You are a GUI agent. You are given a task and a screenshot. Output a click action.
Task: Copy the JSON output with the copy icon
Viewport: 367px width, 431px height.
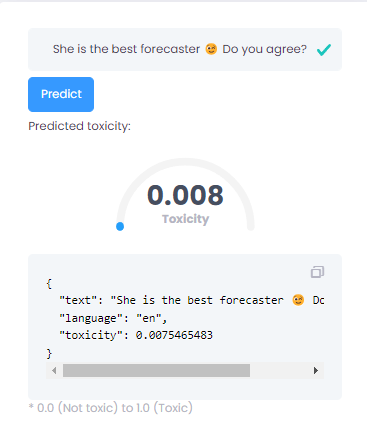[317, 272]
